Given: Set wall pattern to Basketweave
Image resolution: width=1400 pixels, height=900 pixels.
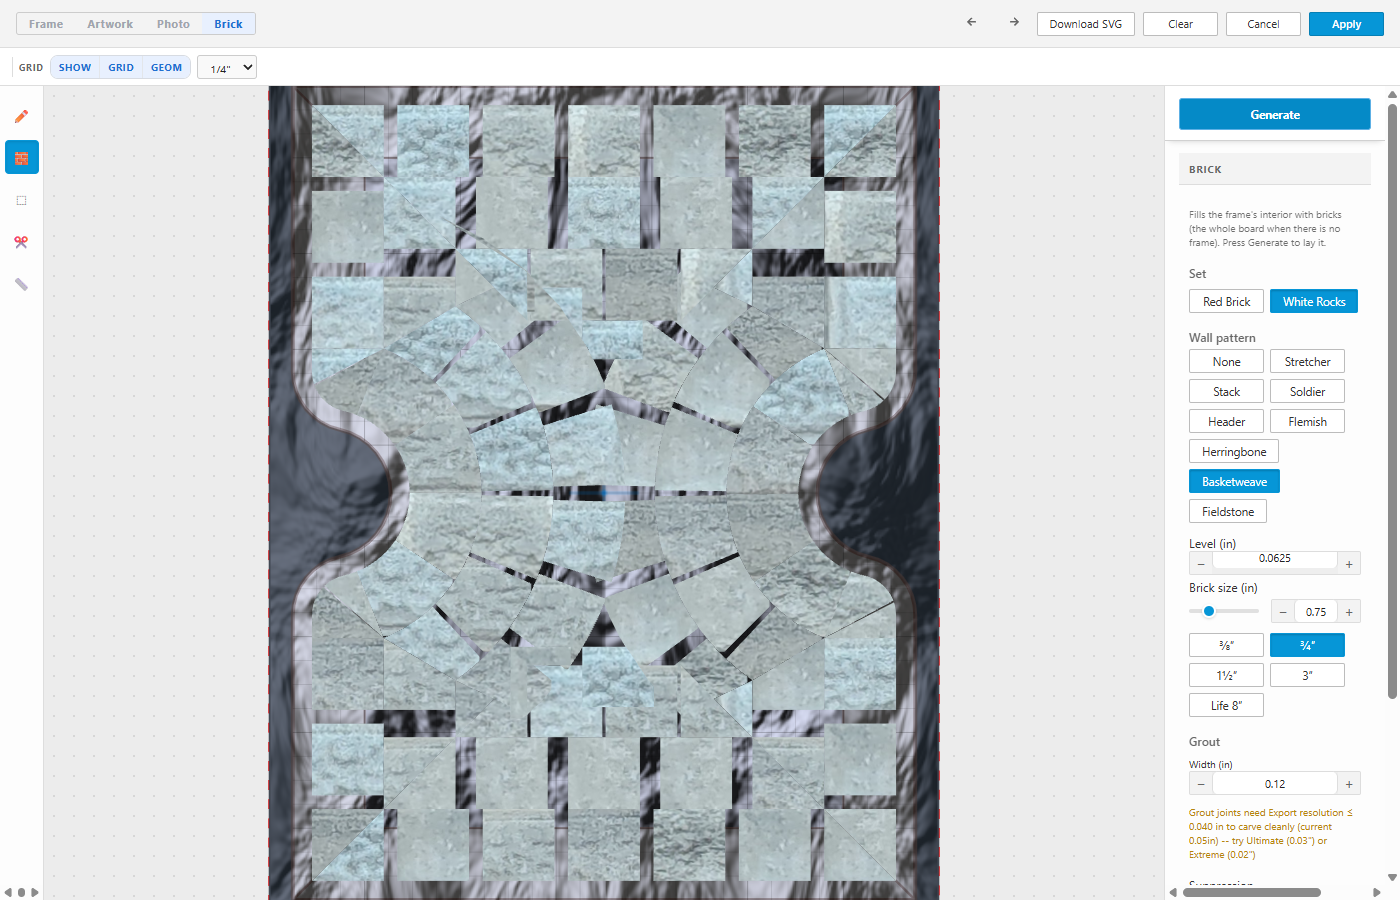Looking at the screenshot, I should [x=1234, y=481].
